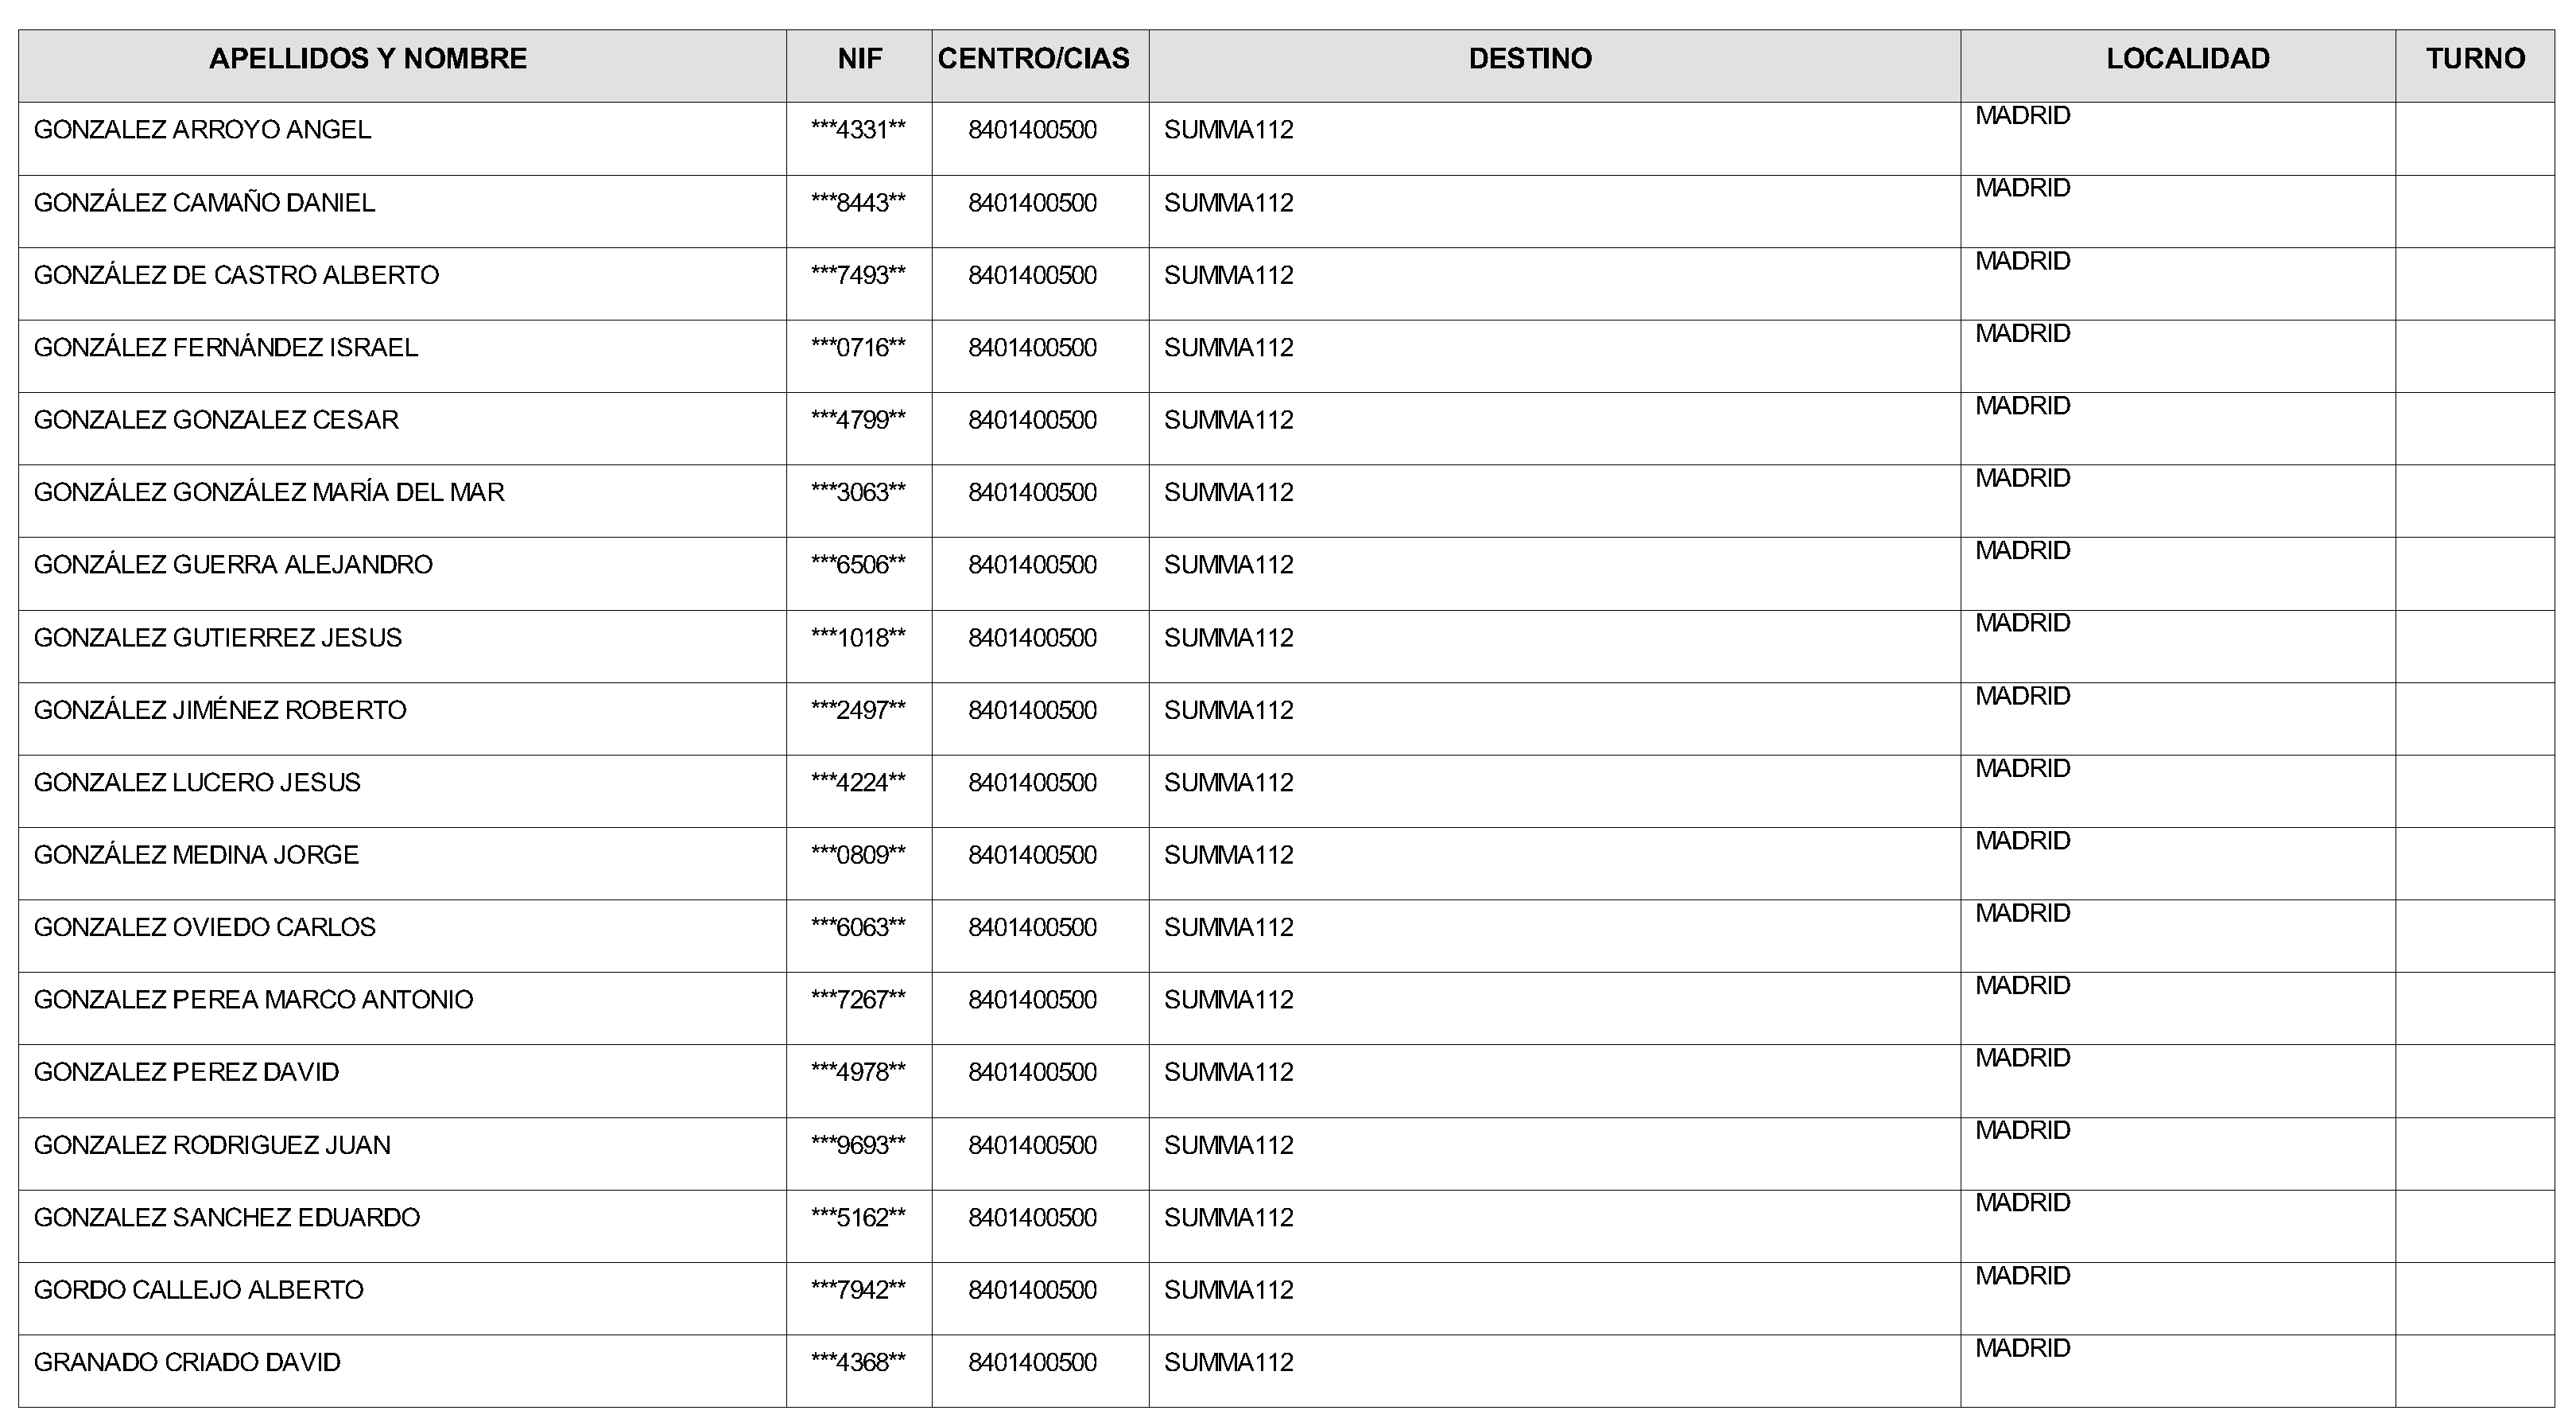Click MADRID in the GONZALEZ LUCERO JESUS row
Image resolution: width=2576 pixels, height=1422 pixels.
click(2022, 768)
